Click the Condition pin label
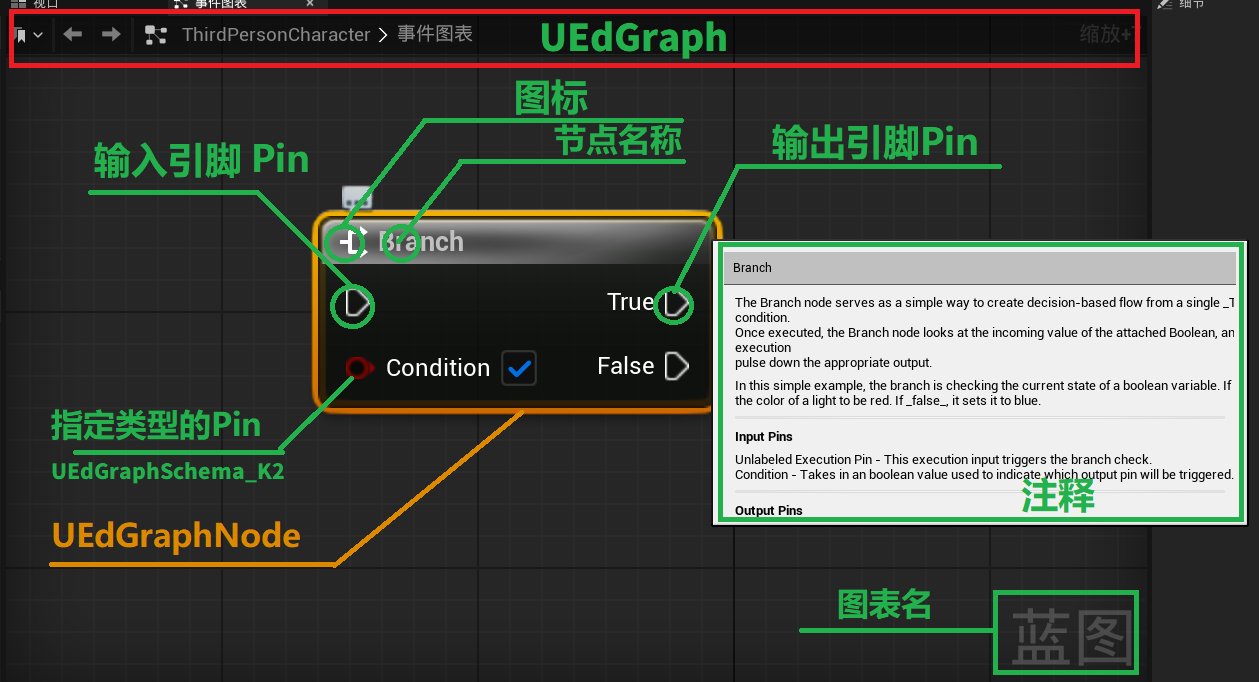This screenshot has height=682, width=1259. (x=438, y=368)
